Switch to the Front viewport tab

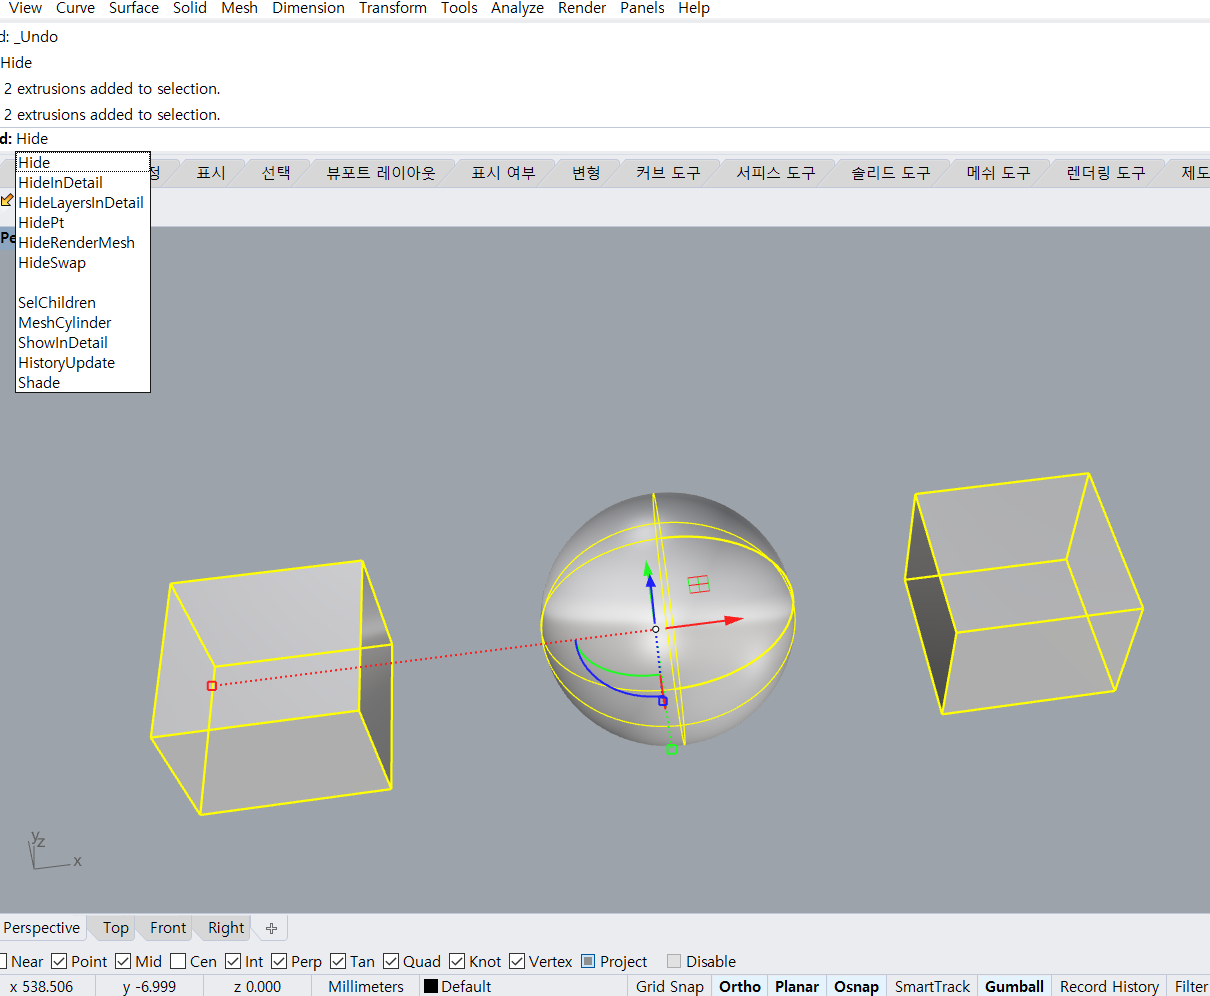(x=168, y=928)
